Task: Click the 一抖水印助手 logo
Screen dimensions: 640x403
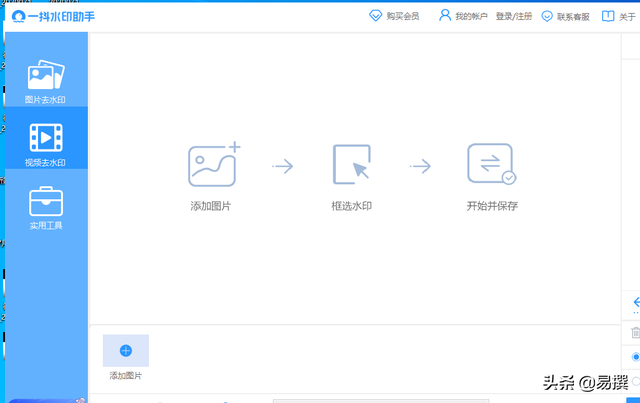Action: 53,16
